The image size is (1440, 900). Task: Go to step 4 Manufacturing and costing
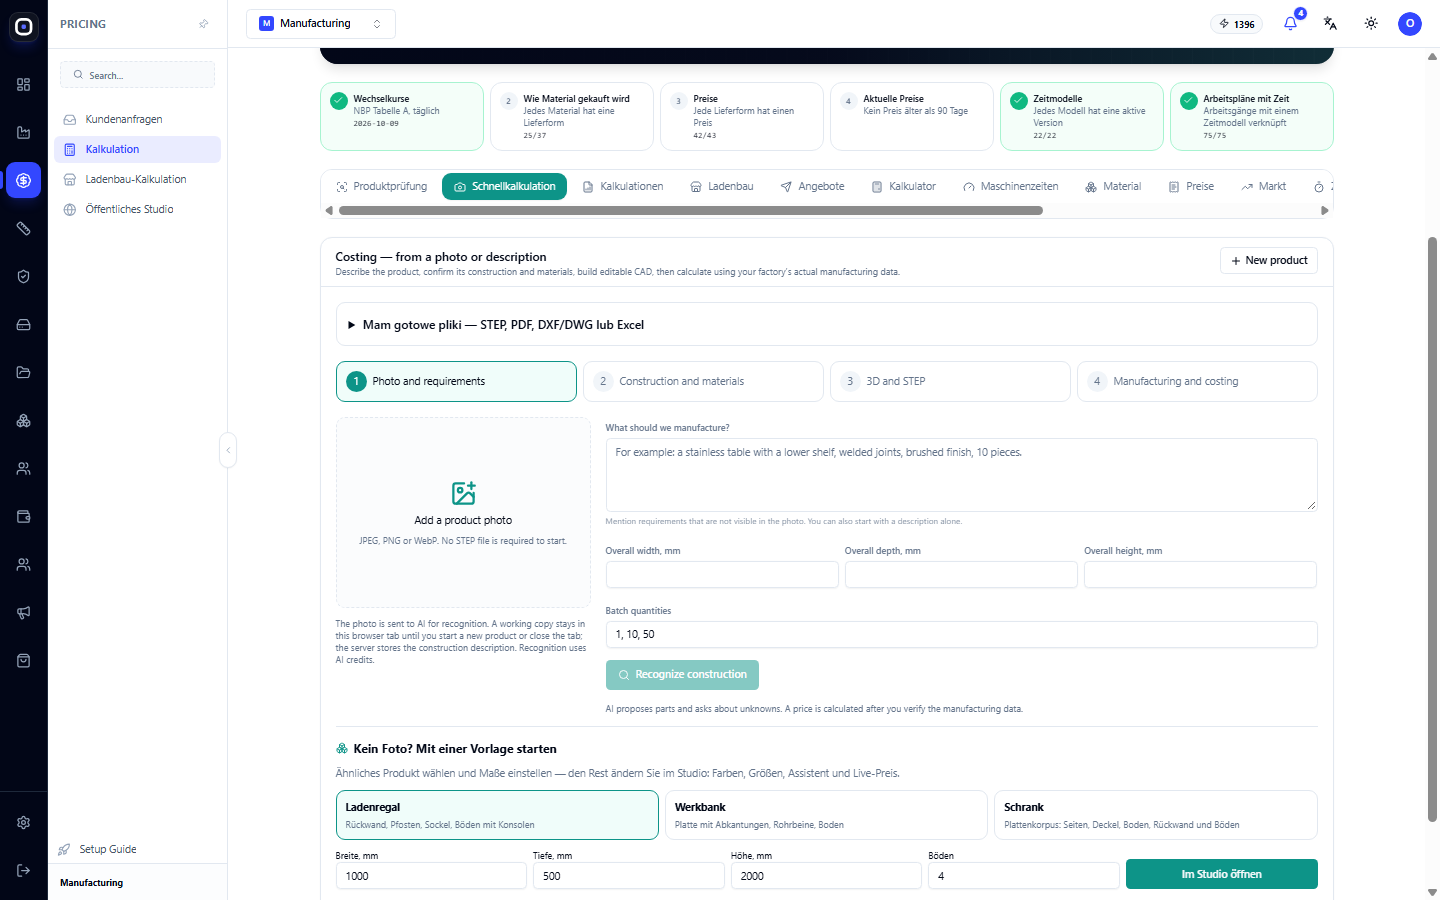point(1197,381)
